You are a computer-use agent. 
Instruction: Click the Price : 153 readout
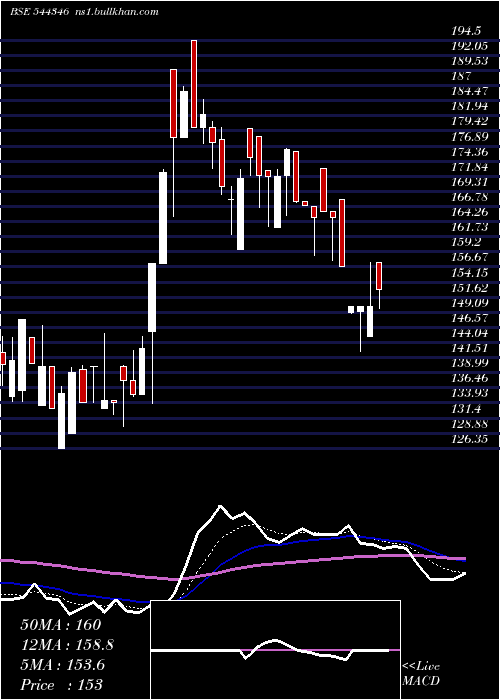point(62,685)
